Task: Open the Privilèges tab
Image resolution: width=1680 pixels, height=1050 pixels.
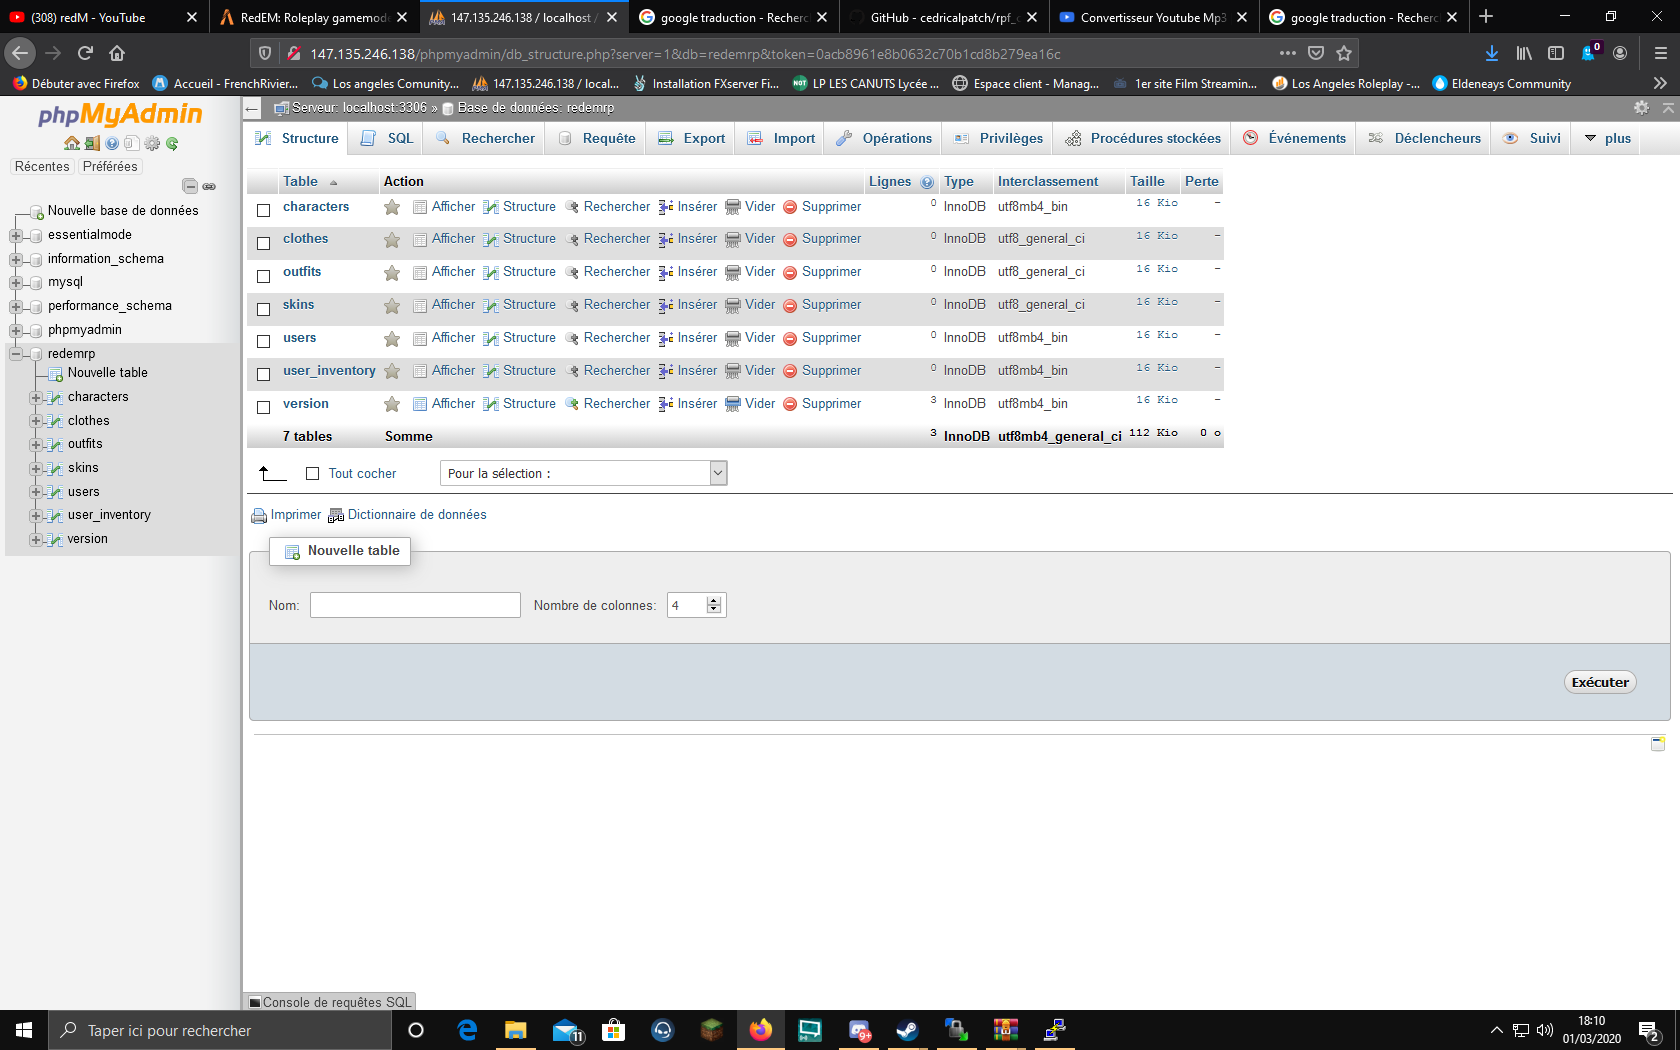Action: [998, 138]
